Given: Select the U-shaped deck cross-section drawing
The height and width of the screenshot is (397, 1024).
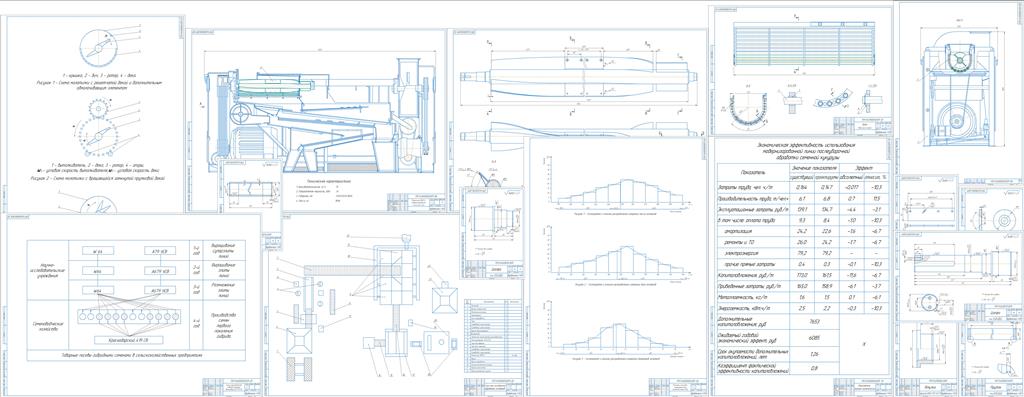Looking at the screenshot, I should click(747, 112).
